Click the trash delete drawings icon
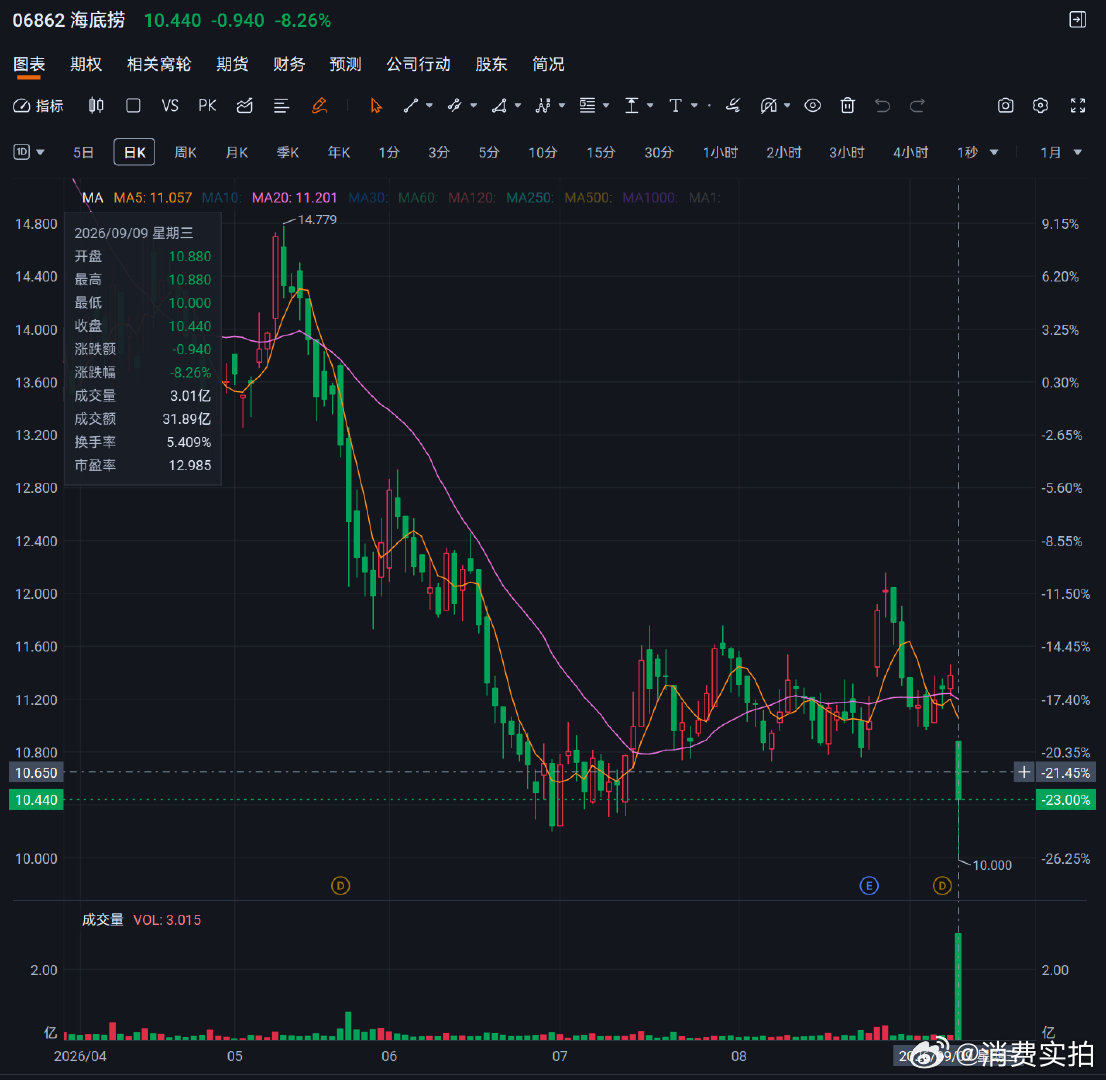 click(848, 106)
